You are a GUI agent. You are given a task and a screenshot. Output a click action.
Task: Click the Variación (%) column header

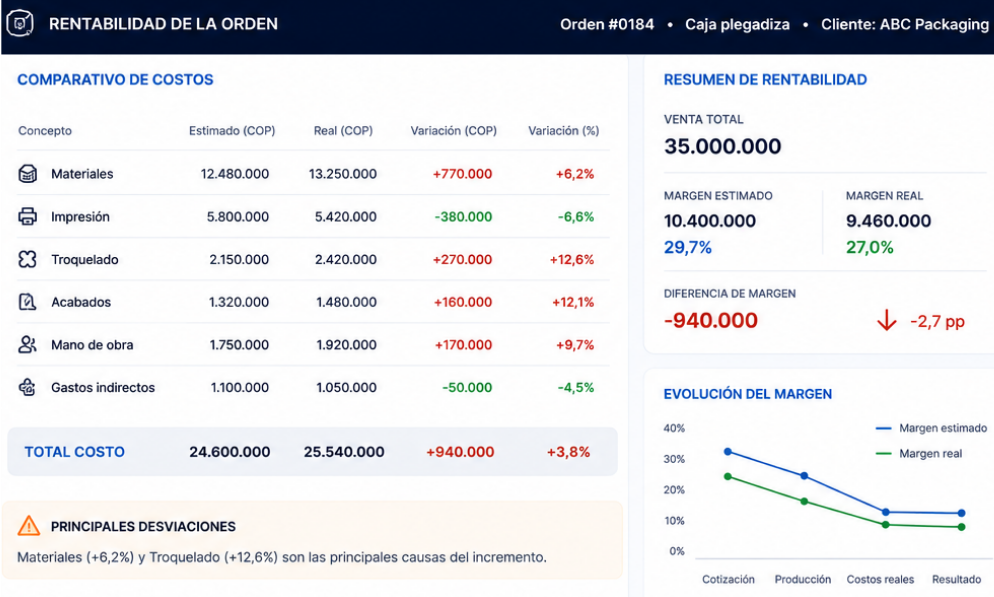tap(564, 131)
